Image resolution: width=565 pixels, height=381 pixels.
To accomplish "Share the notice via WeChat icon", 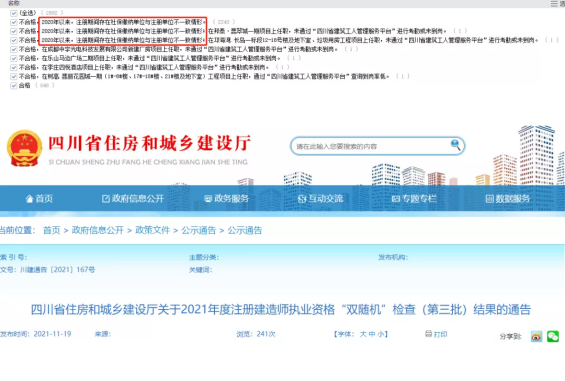I will tap(553, 336).
